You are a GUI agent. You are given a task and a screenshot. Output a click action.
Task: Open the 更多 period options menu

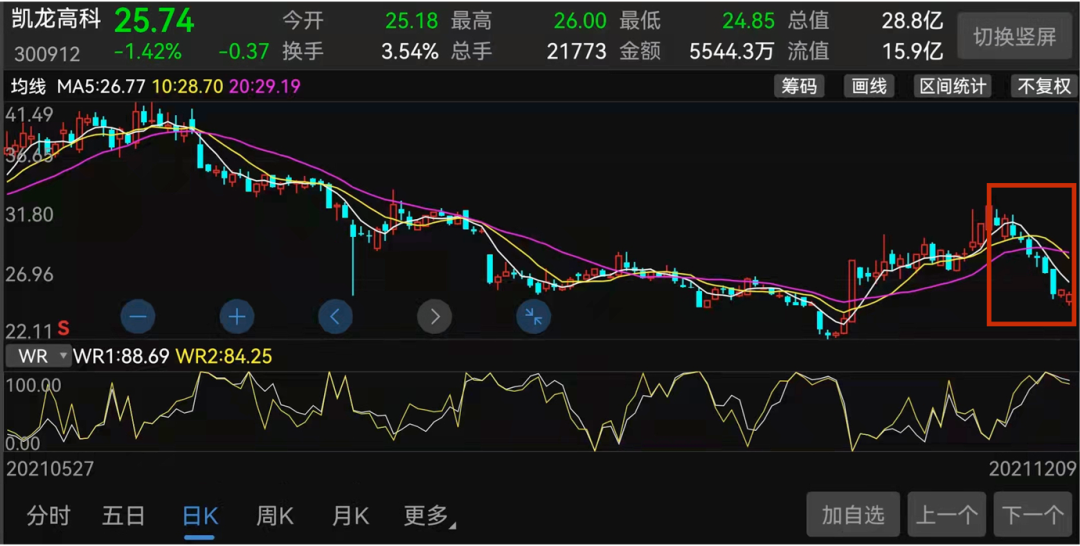(429, 516)
